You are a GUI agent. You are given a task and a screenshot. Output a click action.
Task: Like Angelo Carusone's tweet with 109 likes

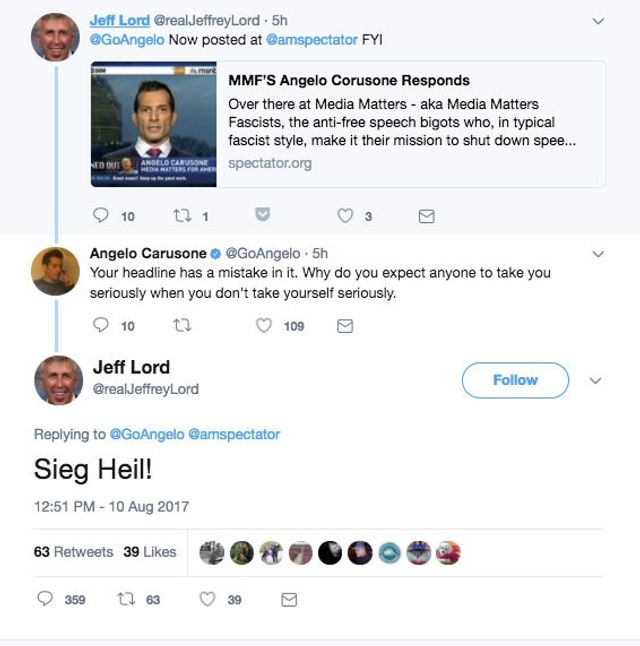(x=265, y=326)
